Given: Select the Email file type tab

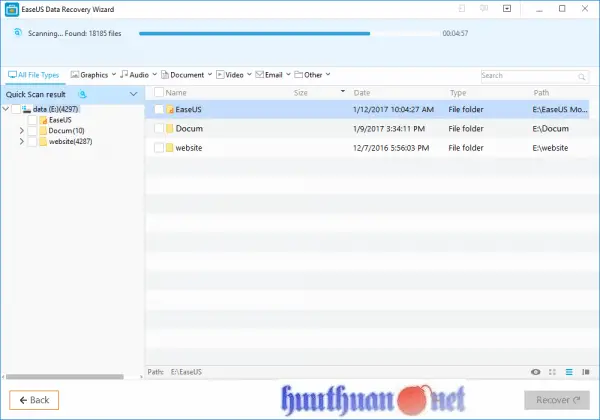Looking at the screenshot, I should point(269,75).
